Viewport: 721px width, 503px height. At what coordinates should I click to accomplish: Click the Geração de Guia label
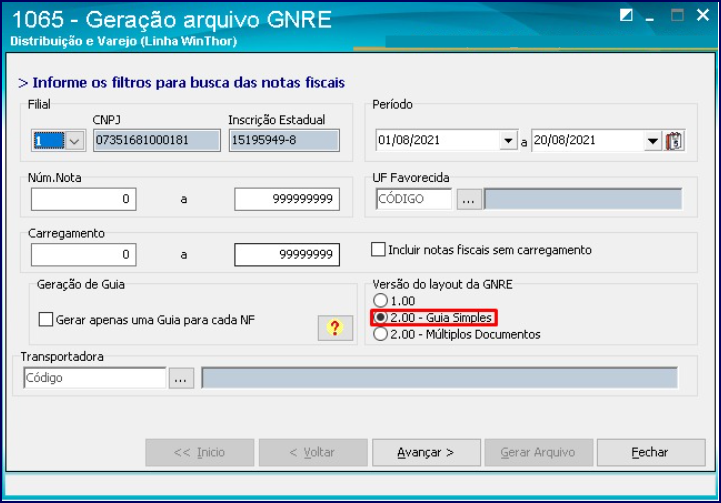click(x=81, y=285)
